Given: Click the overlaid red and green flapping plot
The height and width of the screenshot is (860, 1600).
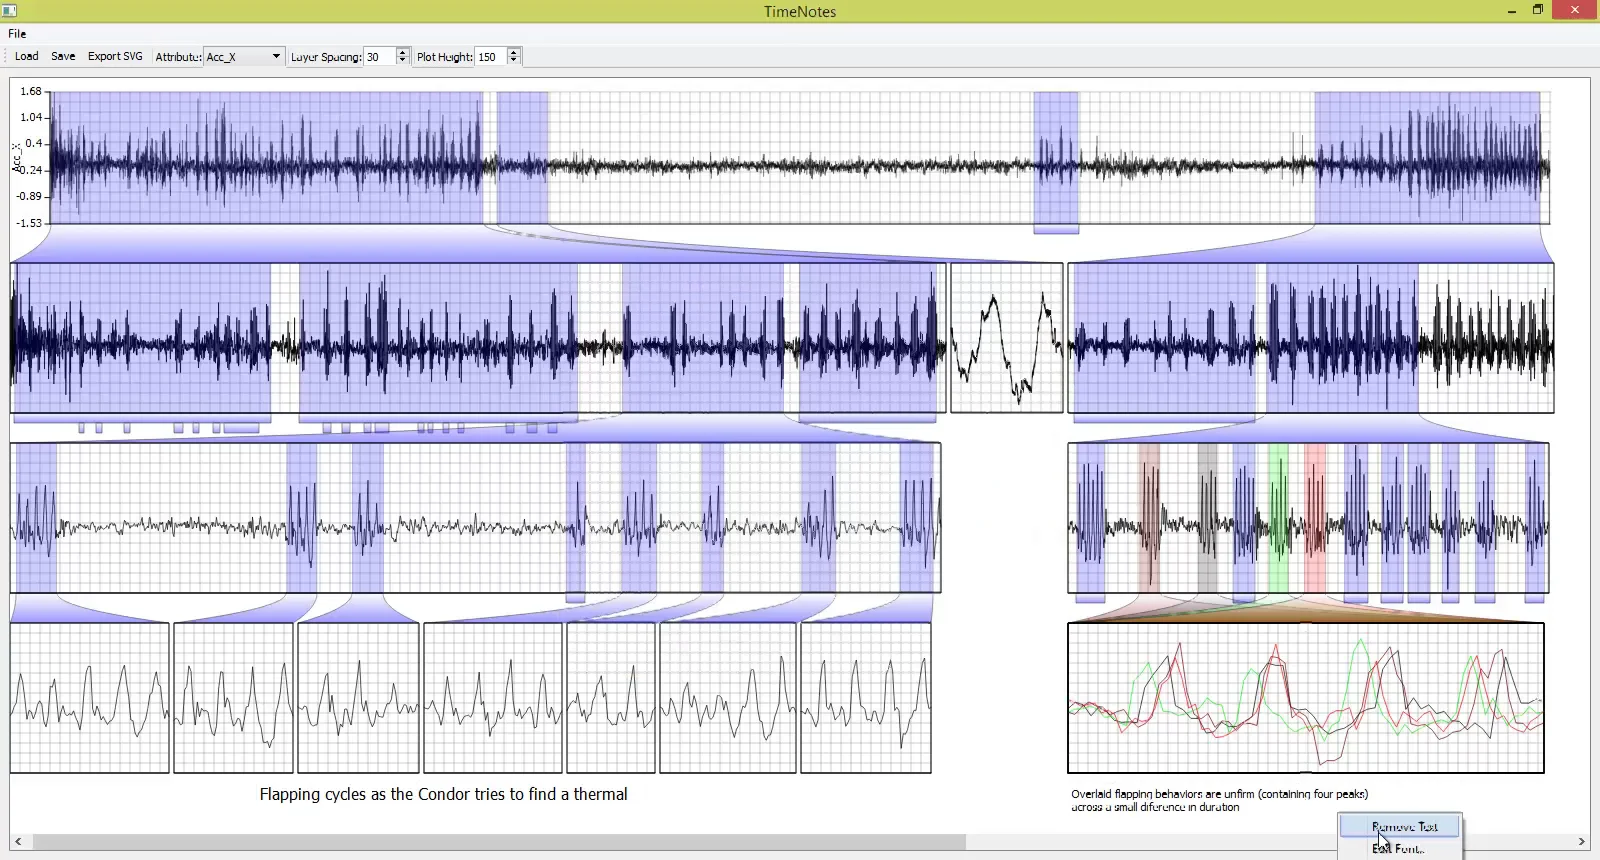Looking at the screenshot, I should (x=1306, y=698).
